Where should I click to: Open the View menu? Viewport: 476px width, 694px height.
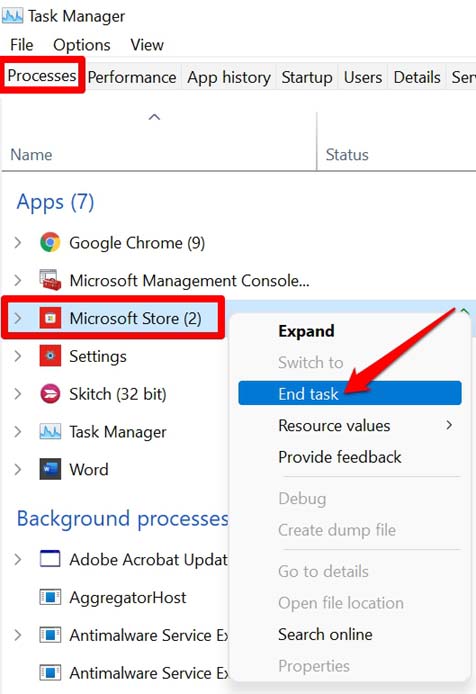pyautogui.click(x=147, y=45)
